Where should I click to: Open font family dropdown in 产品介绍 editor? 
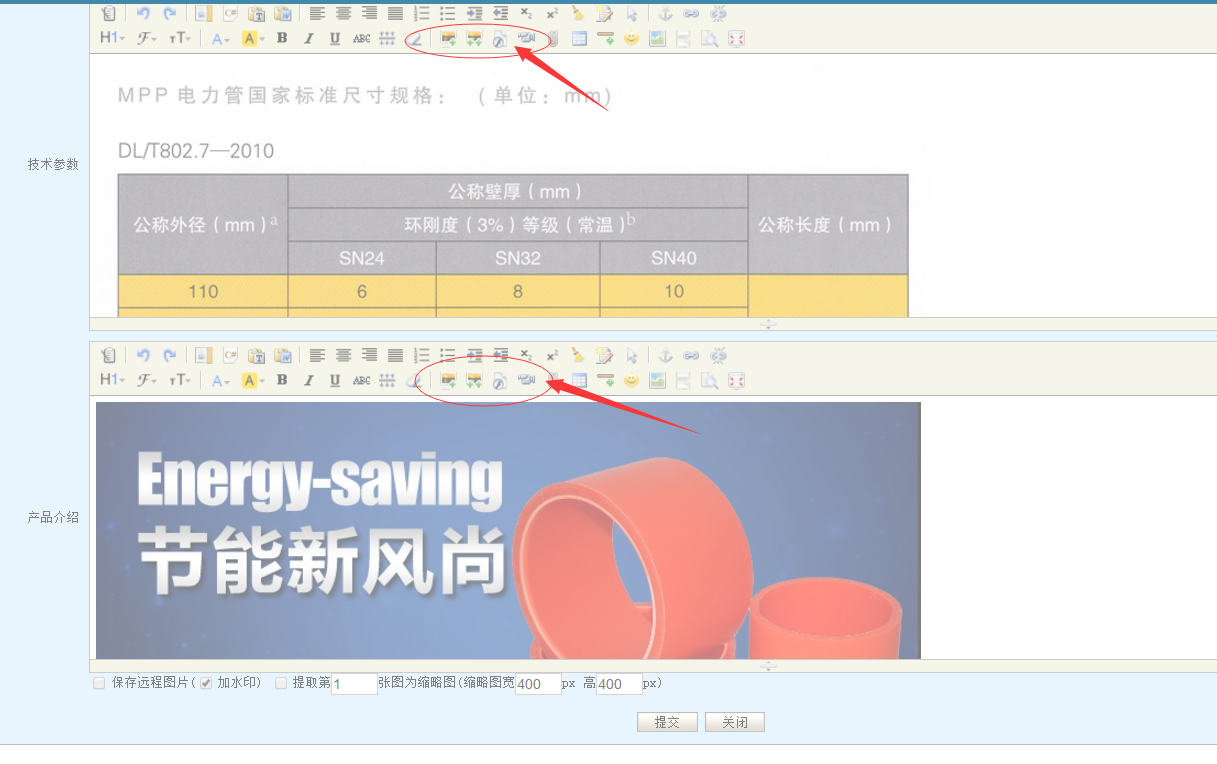pyautogui.click(x=146, y=380)
